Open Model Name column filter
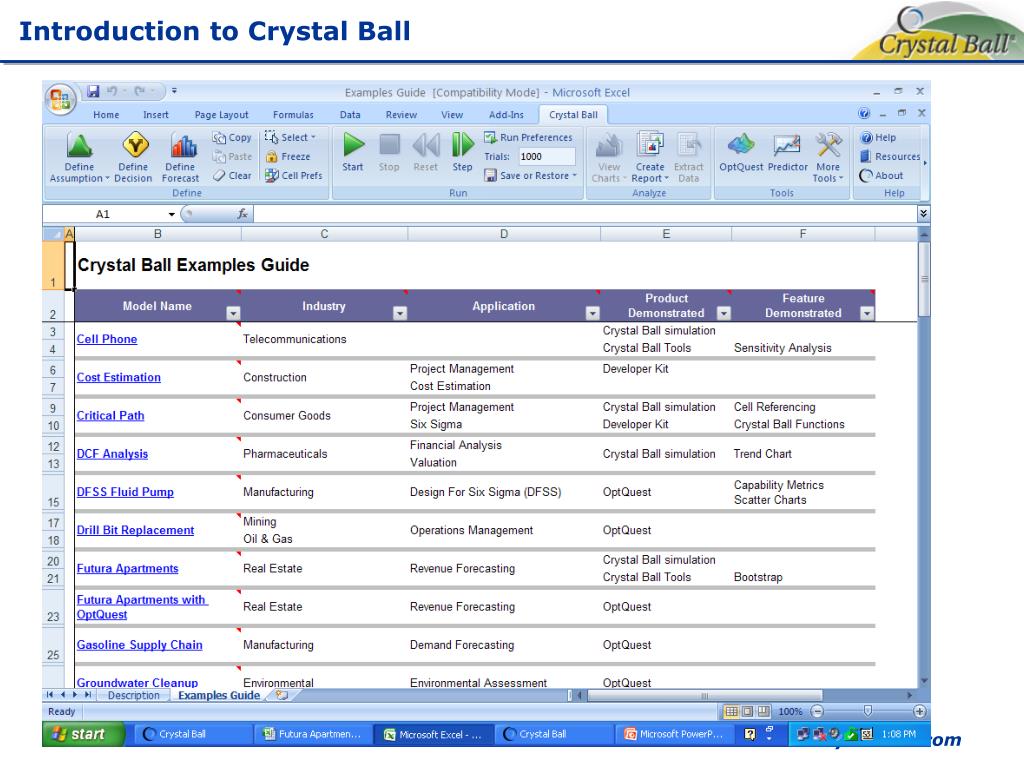 [233, 313]
